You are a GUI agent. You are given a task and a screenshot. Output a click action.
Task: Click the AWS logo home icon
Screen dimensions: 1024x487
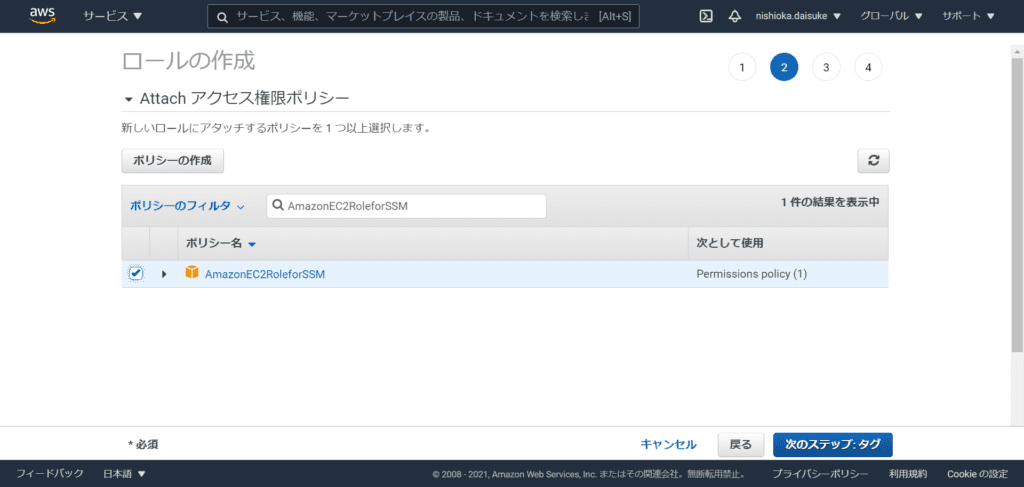[x=42, y=15]
